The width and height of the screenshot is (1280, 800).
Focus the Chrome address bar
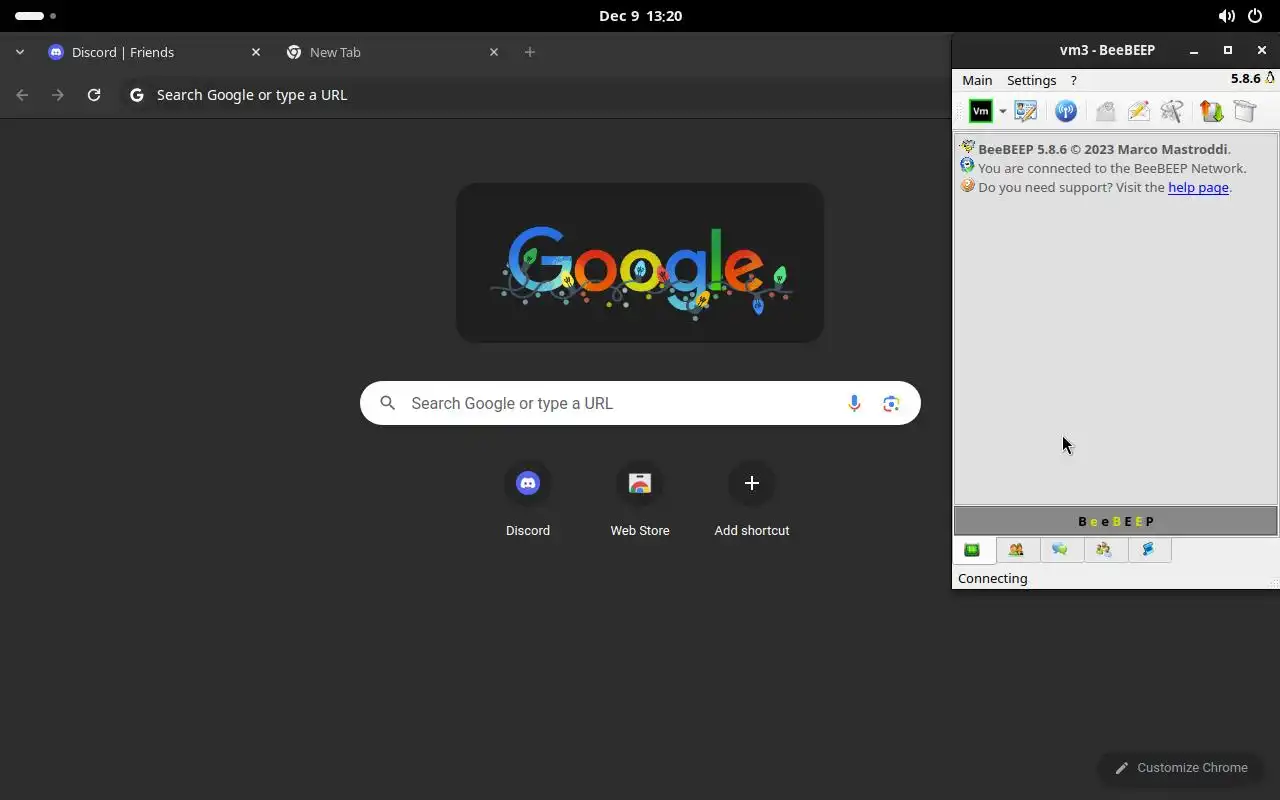coord(536,95)
